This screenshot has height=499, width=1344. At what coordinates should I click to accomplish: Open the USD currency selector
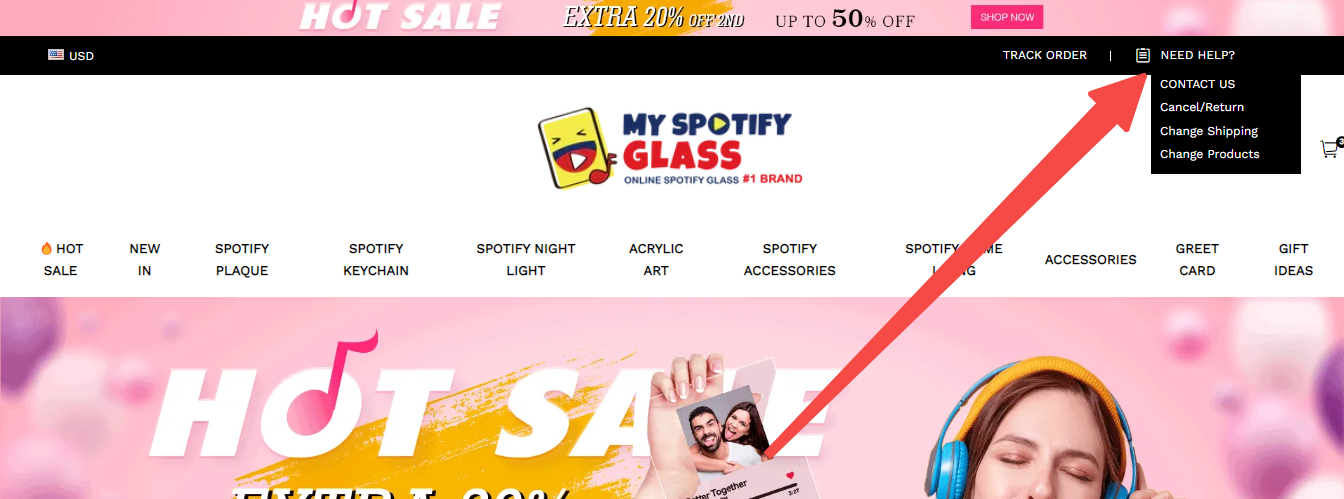point(71,55)
